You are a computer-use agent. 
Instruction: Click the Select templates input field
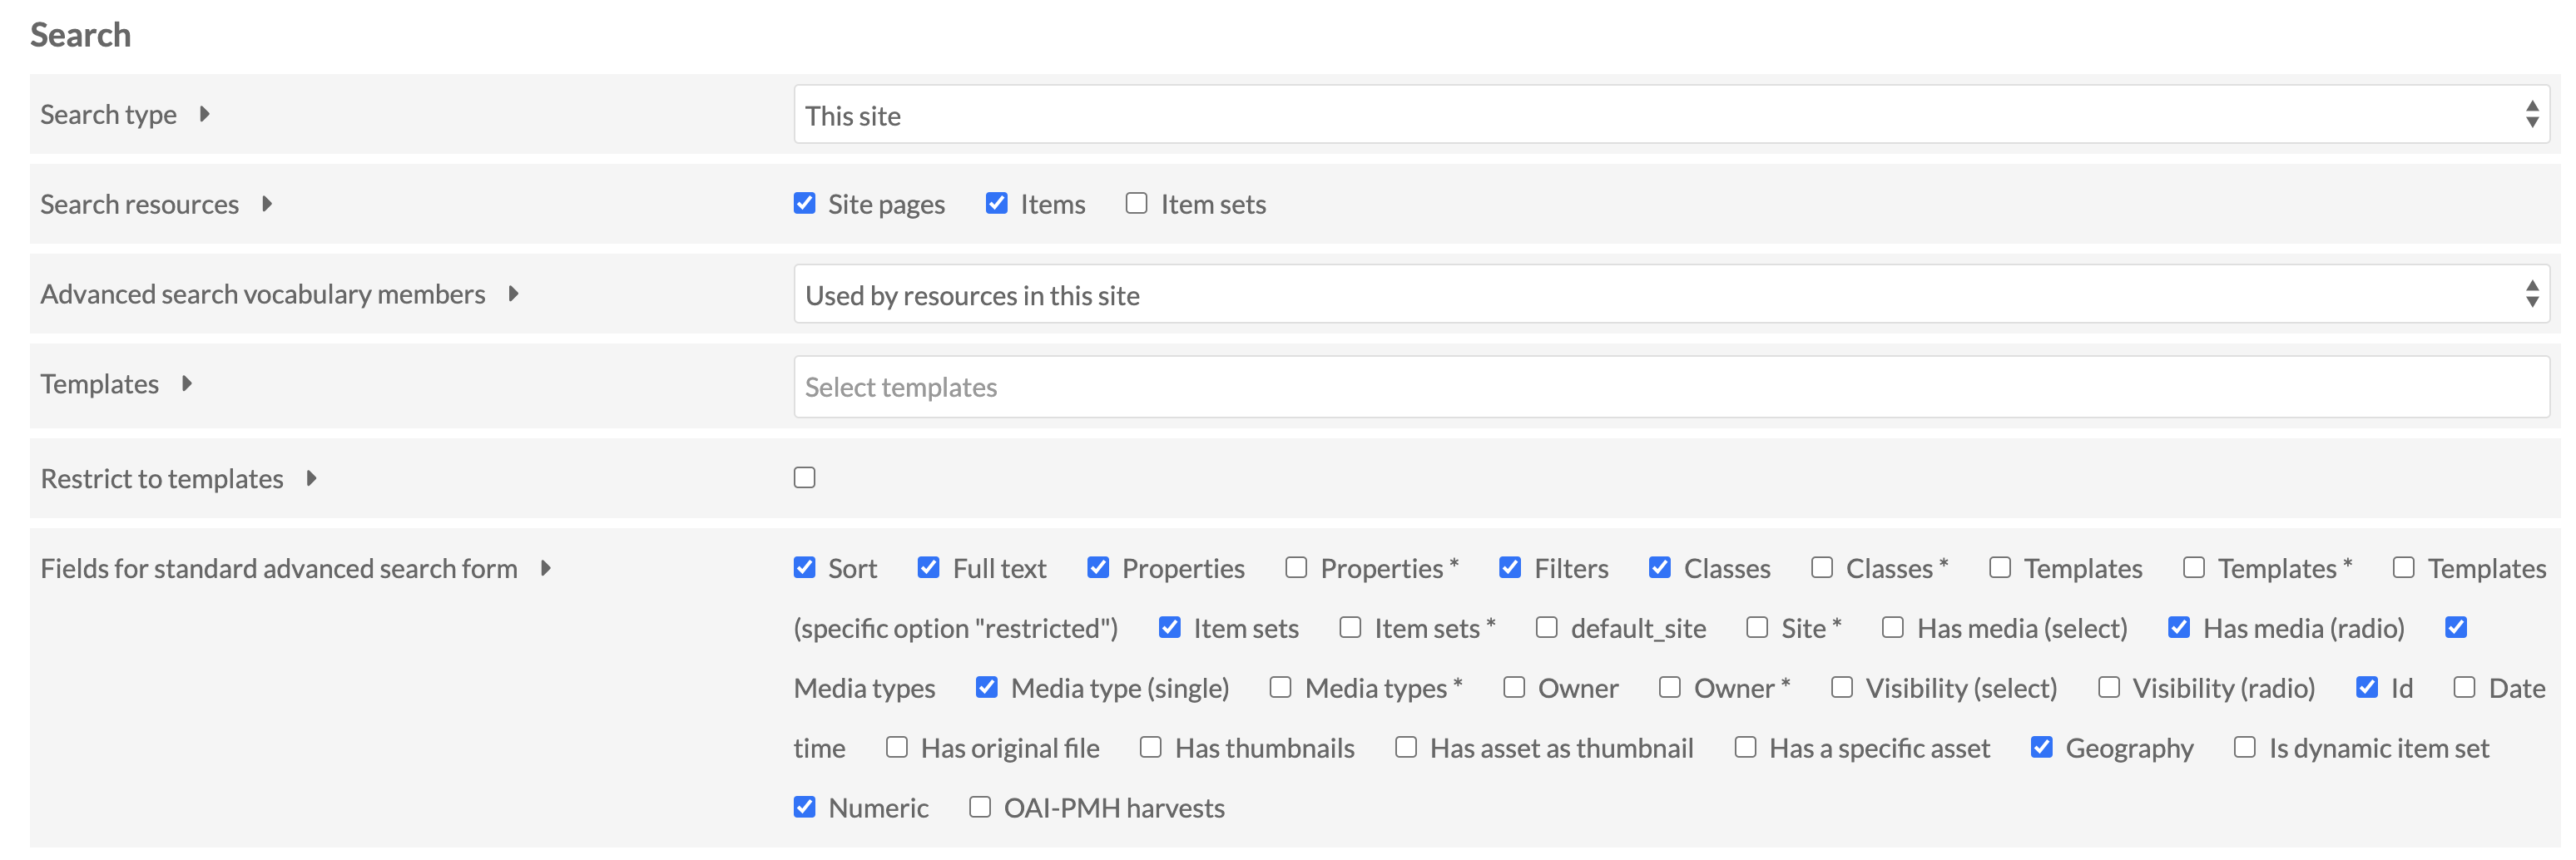1670,387
